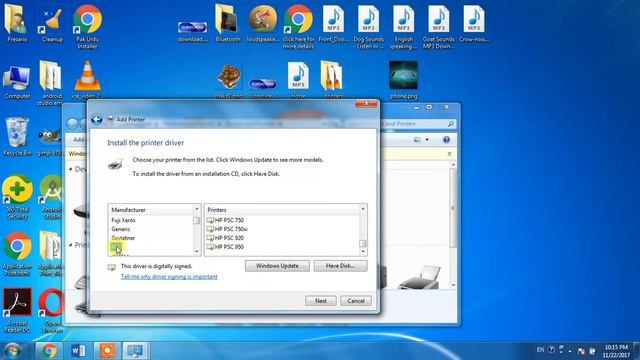Screen dimensions: 640x360
Task: Show hidden tray icons arrow
Action: 570,351
